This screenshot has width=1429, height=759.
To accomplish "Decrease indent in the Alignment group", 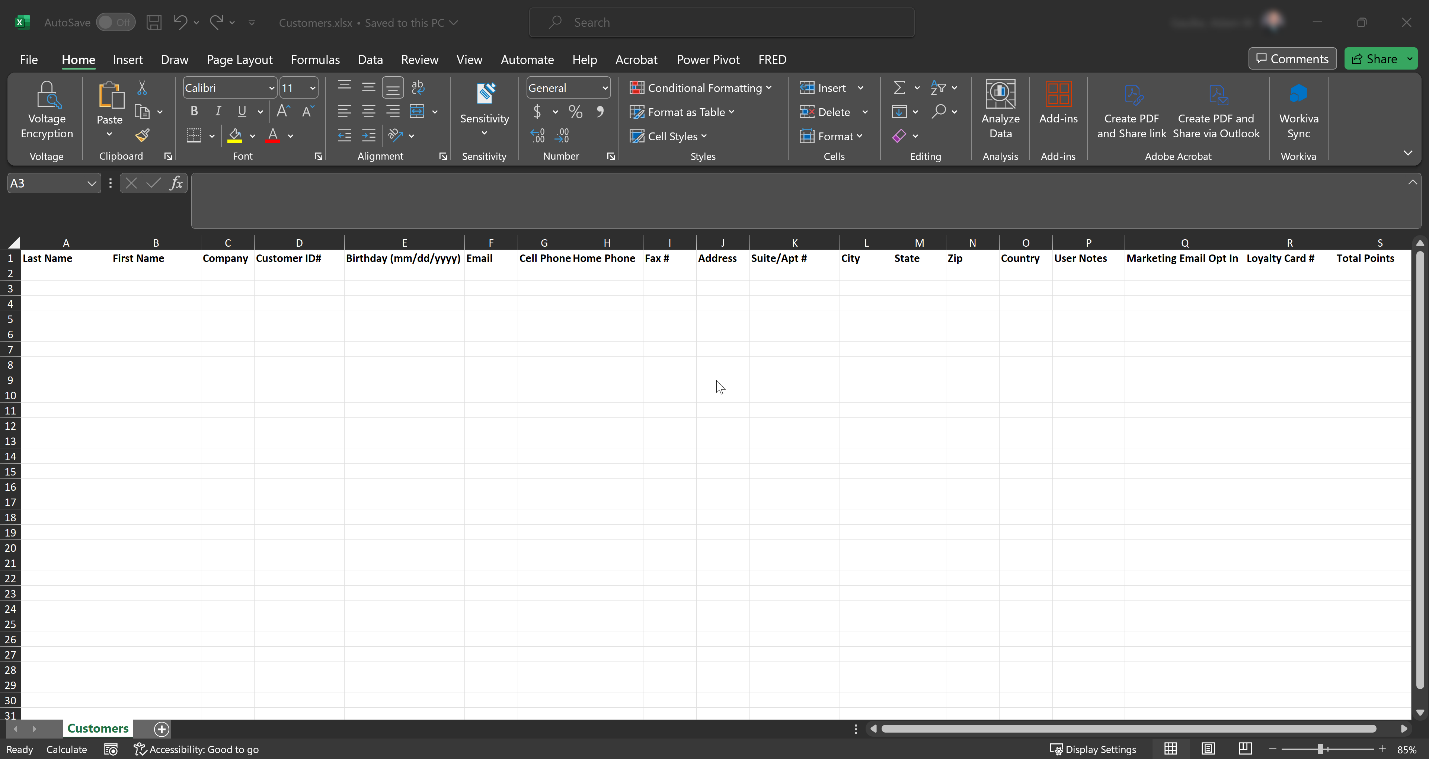I will (x=344, y=135).
